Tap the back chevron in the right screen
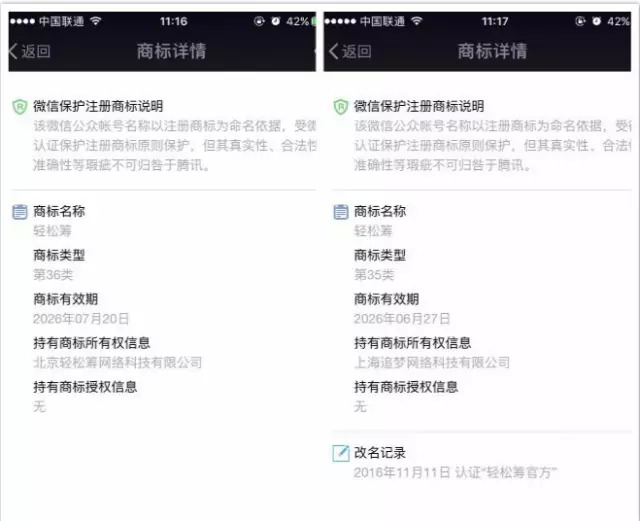Viewport: 640px width, 521px height. [x=333, y=51]
